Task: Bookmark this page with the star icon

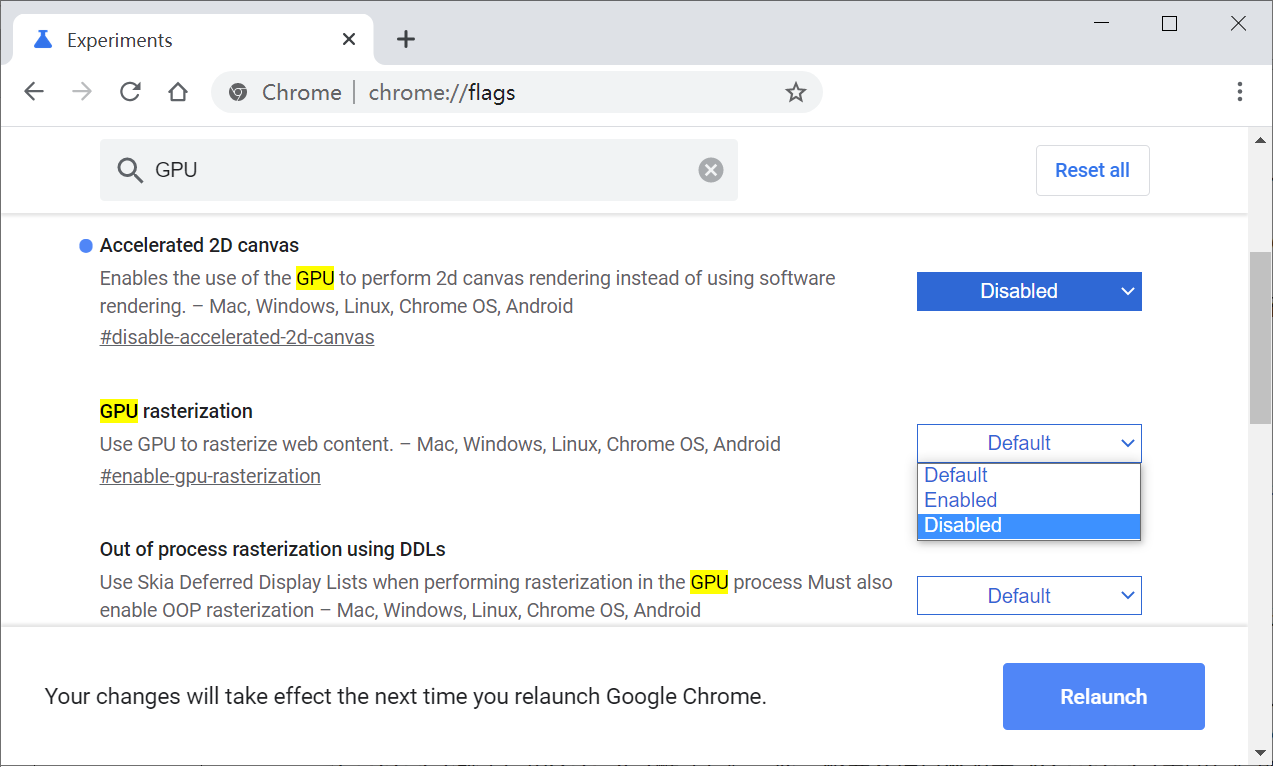Action: coord(796,92)
